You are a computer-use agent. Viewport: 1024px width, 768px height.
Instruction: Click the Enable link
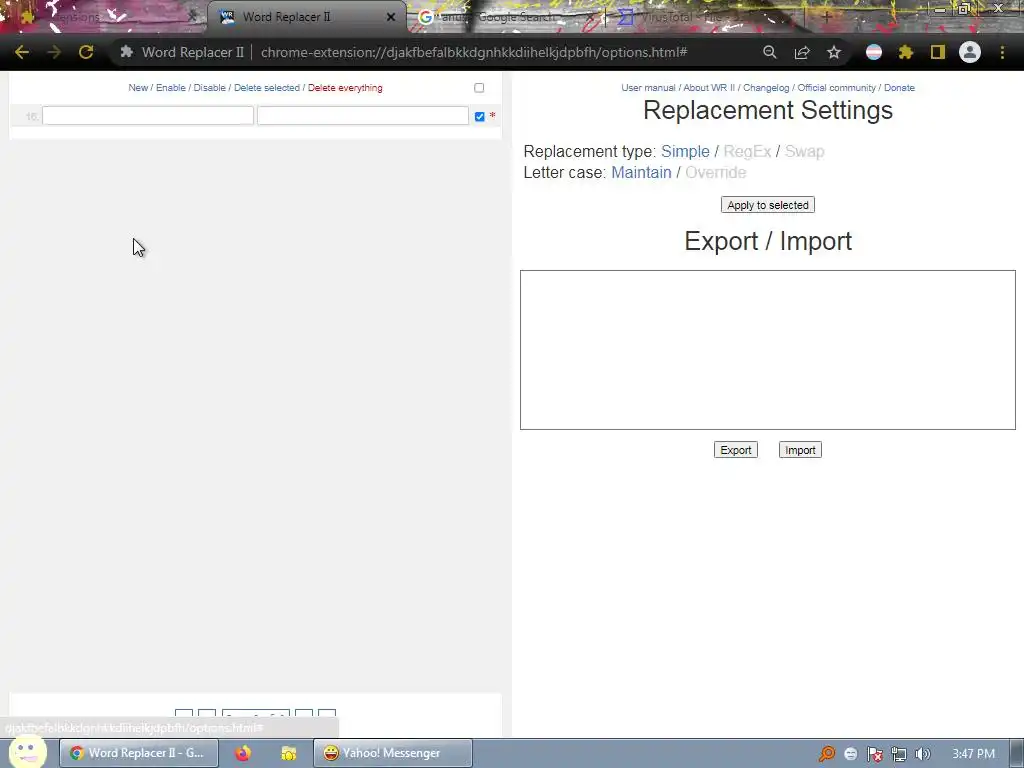170,88
